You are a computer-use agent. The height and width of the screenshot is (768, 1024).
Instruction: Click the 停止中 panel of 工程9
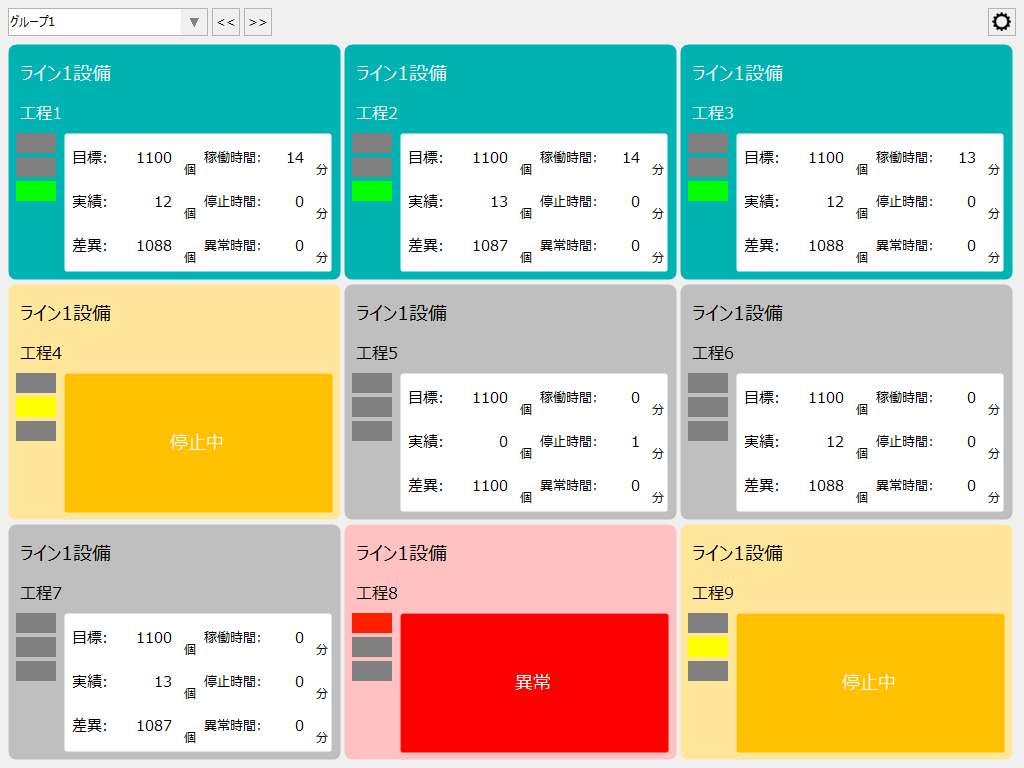869,682
